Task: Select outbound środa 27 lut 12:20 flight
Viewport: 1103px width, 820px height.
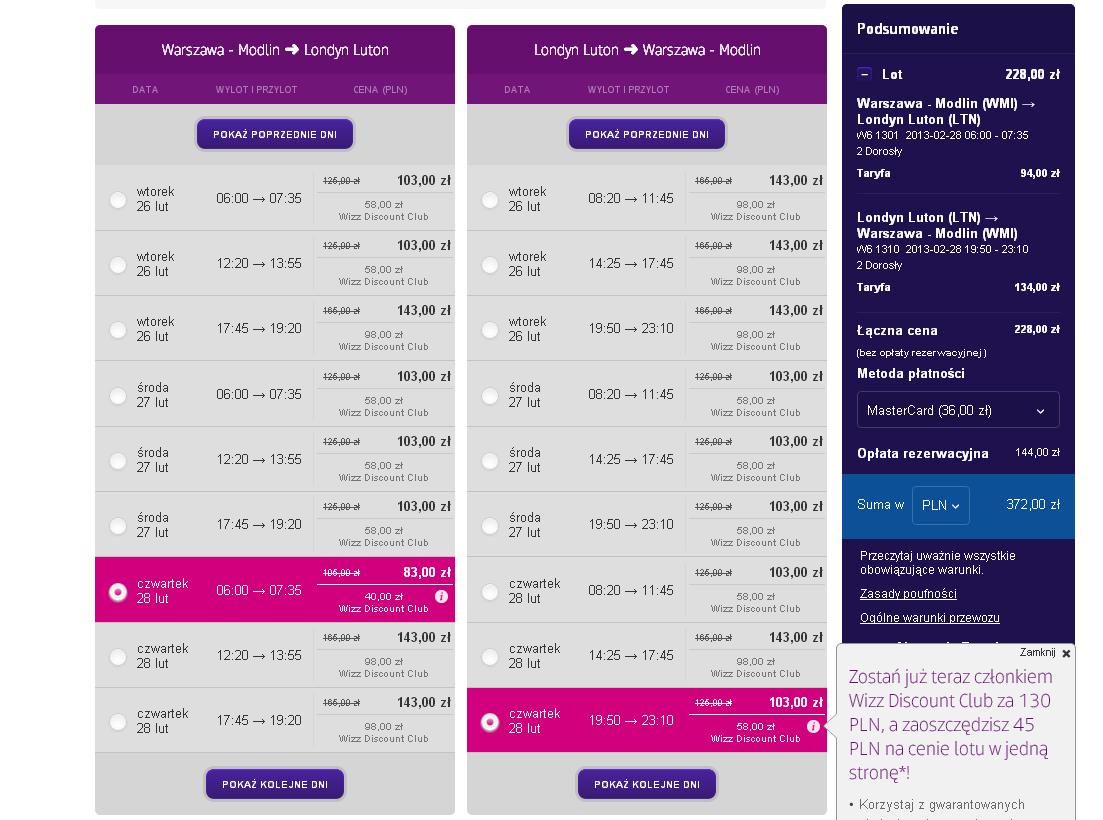Action: coord(118,461)
